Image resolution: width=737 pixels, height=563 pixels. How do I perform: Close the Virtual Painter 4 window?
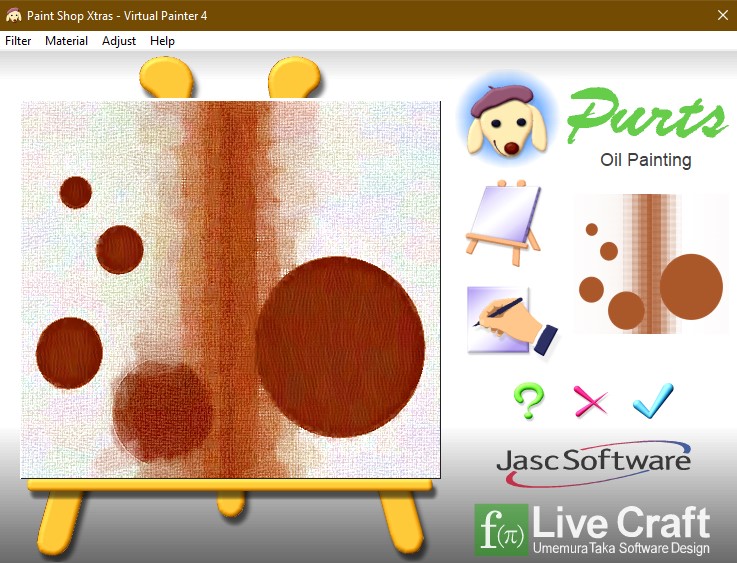(x=723, y=16)
